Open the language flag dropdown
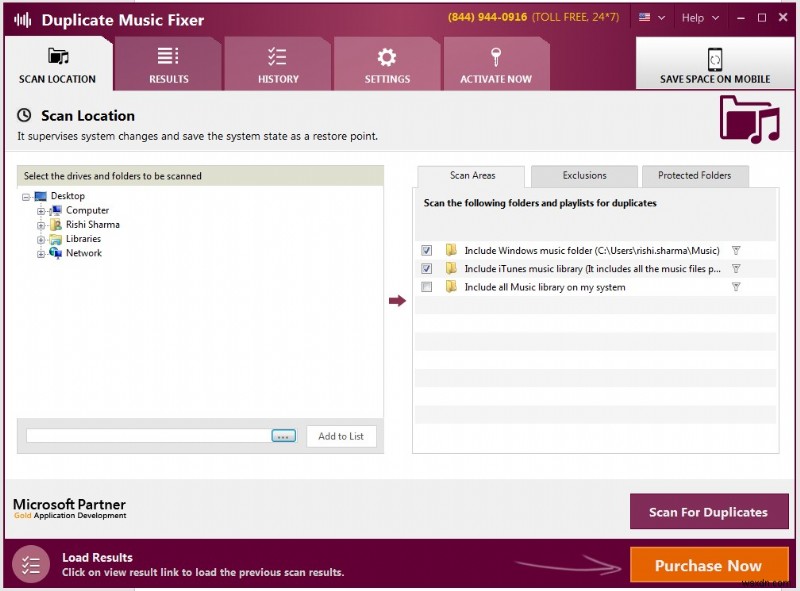The height and width of the screenshot is (591, 800). click(652, 18)
